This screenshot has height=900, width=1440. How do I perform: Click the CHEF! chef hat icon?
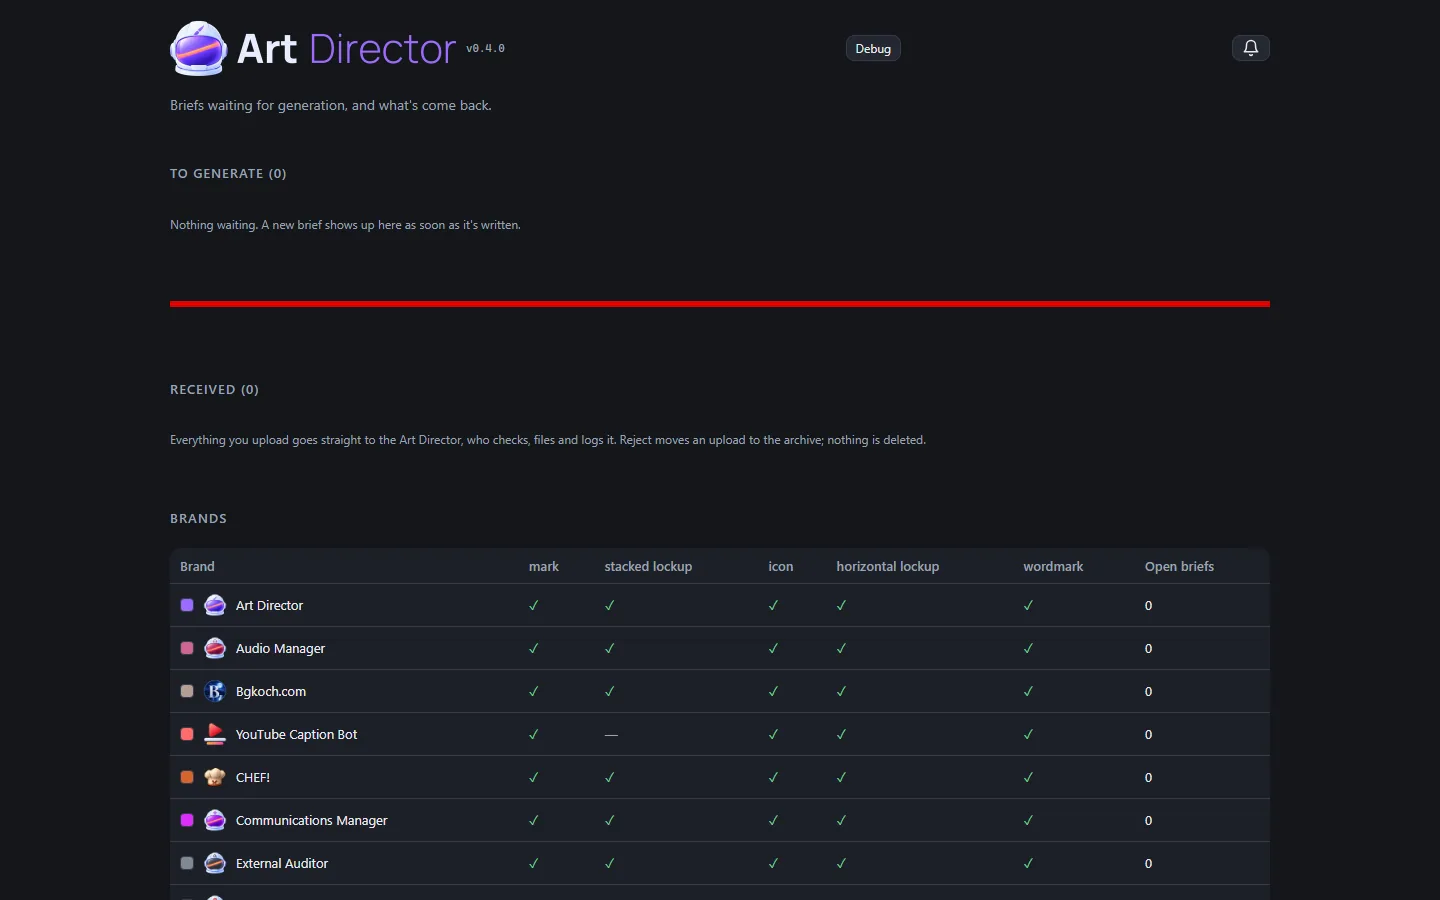point(215,777)
